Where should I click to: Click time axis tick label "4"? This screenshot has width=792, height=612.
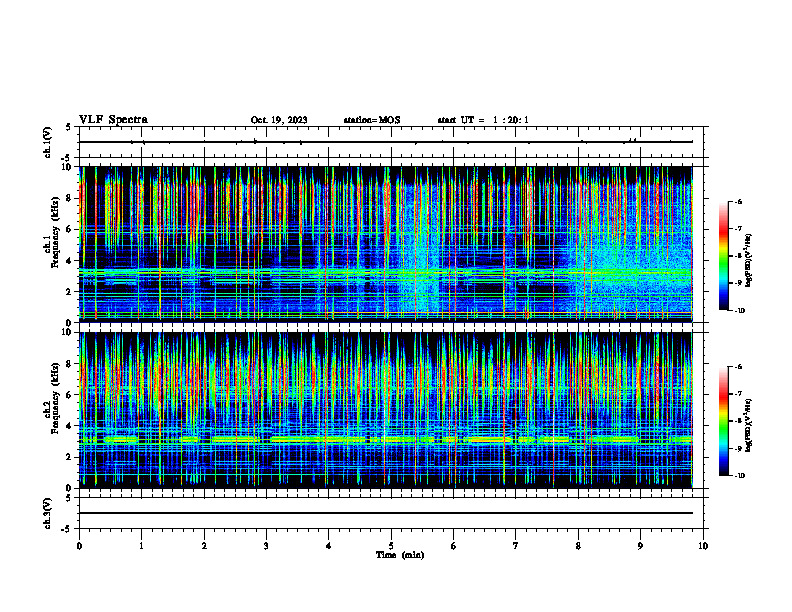point(328,546)
